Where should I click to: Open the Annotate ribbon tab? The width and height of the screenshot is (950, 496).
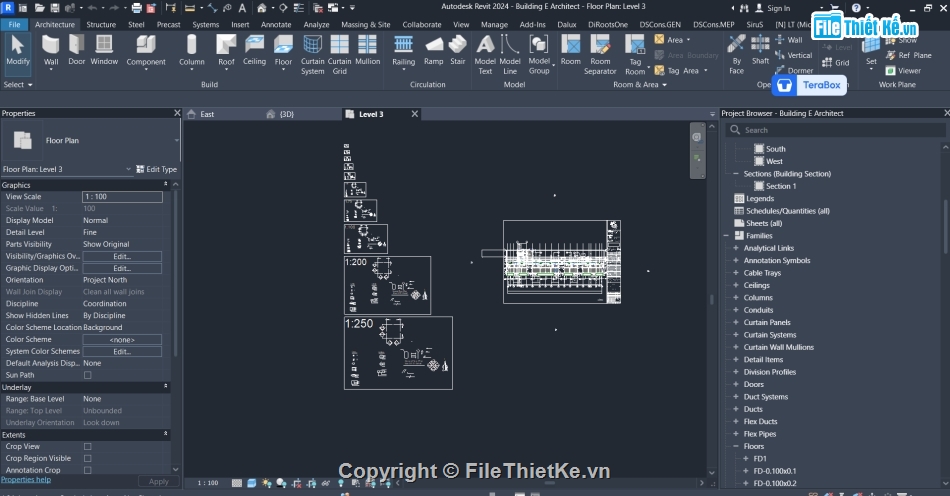276,25
